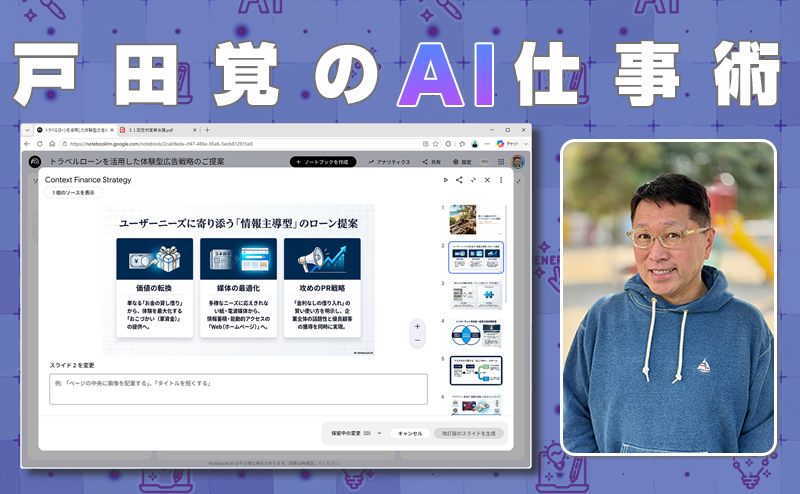Click the notebook title about travel loan strategy
800x494 pixels.
pos(137,161)
